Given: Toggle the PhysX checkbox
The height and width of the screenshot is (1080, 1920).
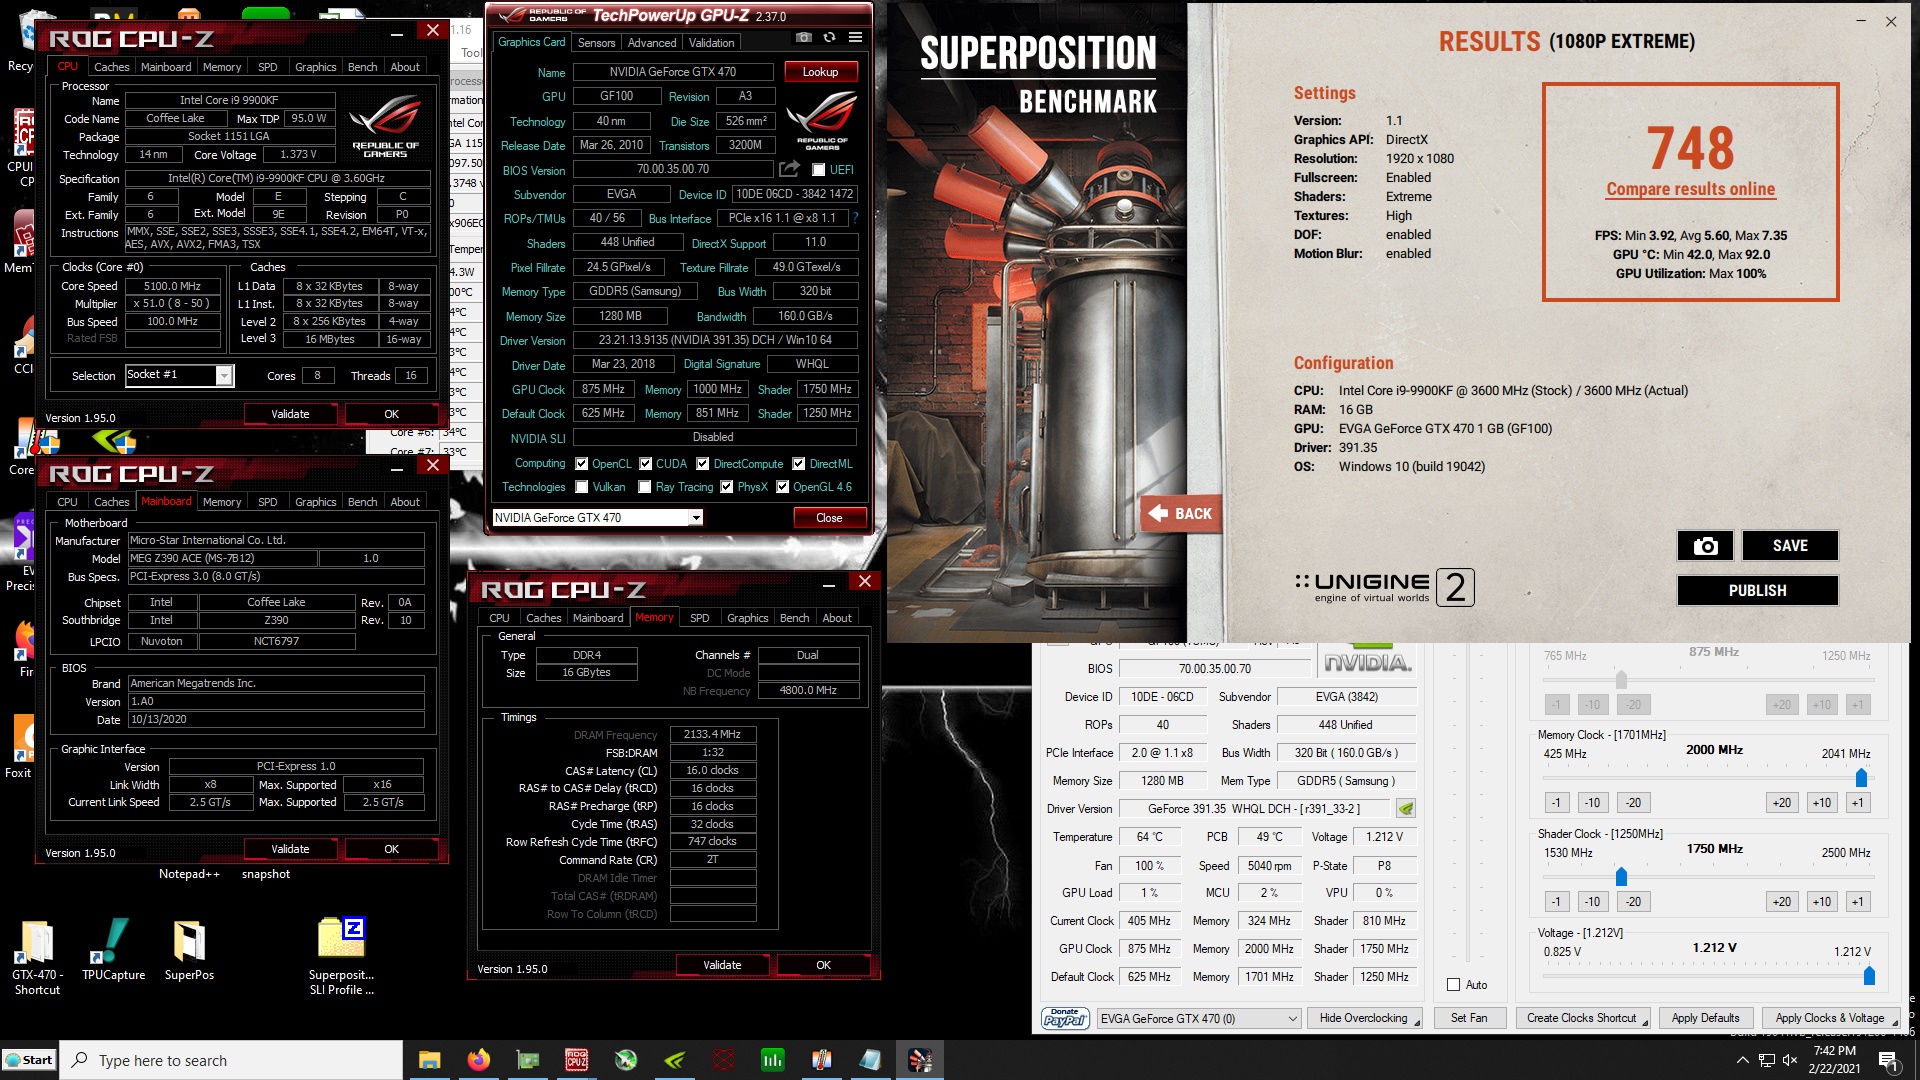Looking at the screenshot, I should [x=727, y=487].
